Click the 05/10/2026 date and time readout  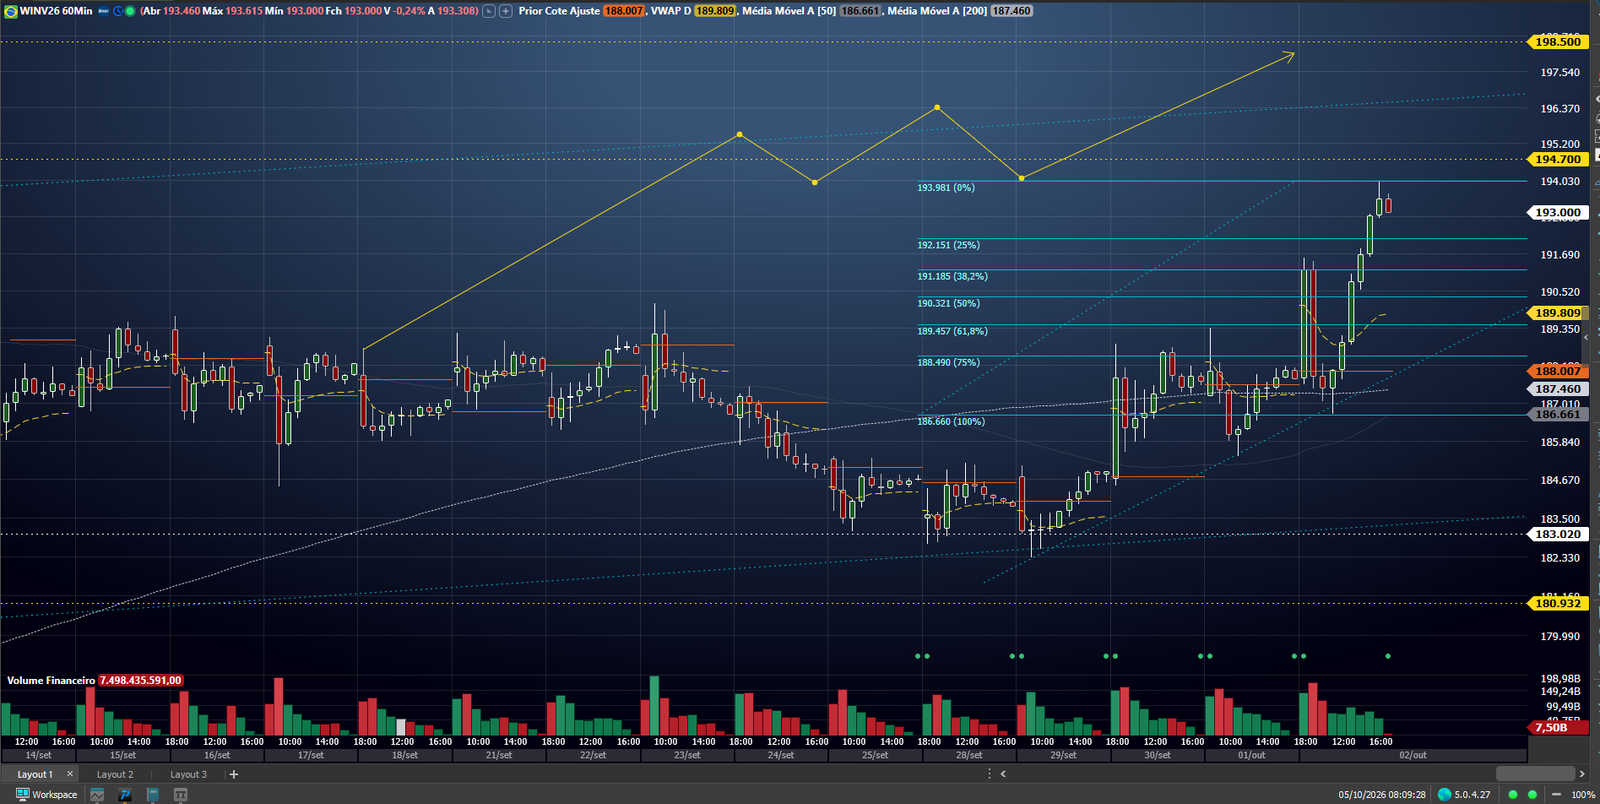tap(1382, 794)
